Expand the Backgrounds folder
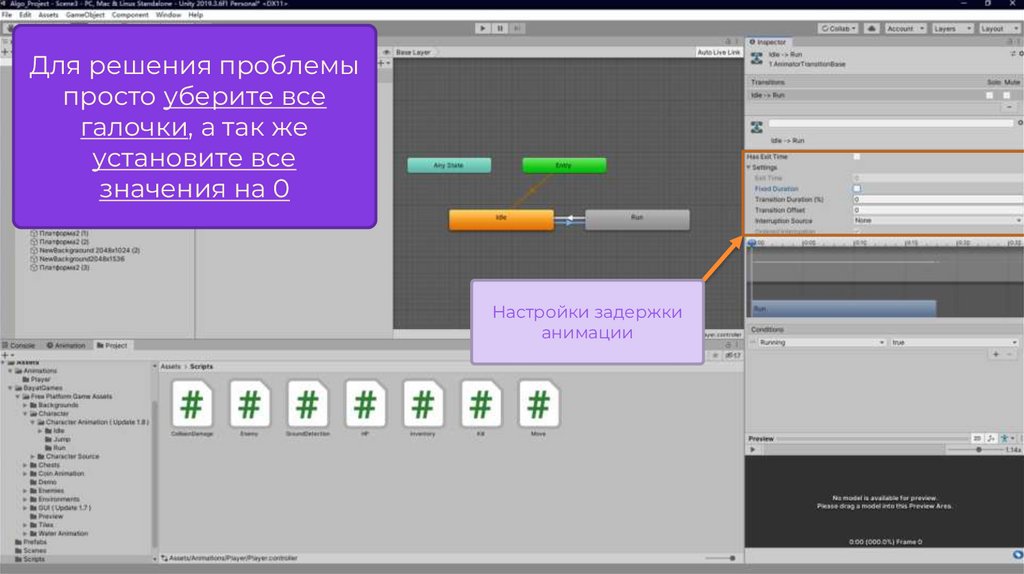This screenshot has height=574, width=1024. (x=25, y=405)
